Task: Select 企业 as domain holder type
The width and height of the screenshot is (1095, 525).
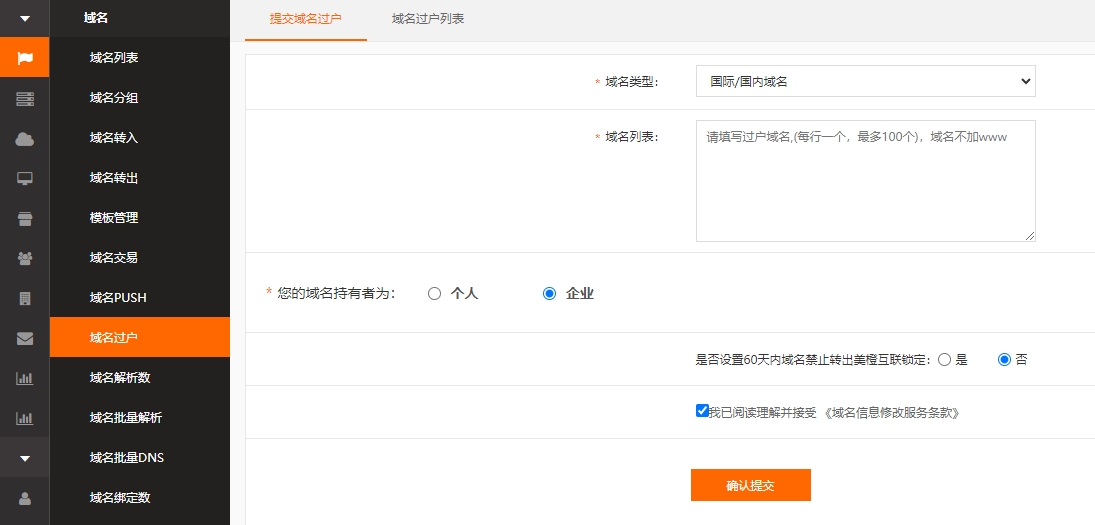Action: pos(549,294)
